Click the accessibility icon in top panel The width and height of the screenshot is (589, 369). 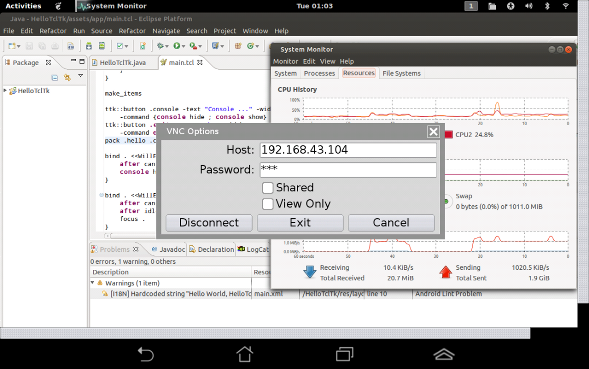[510, 6]
